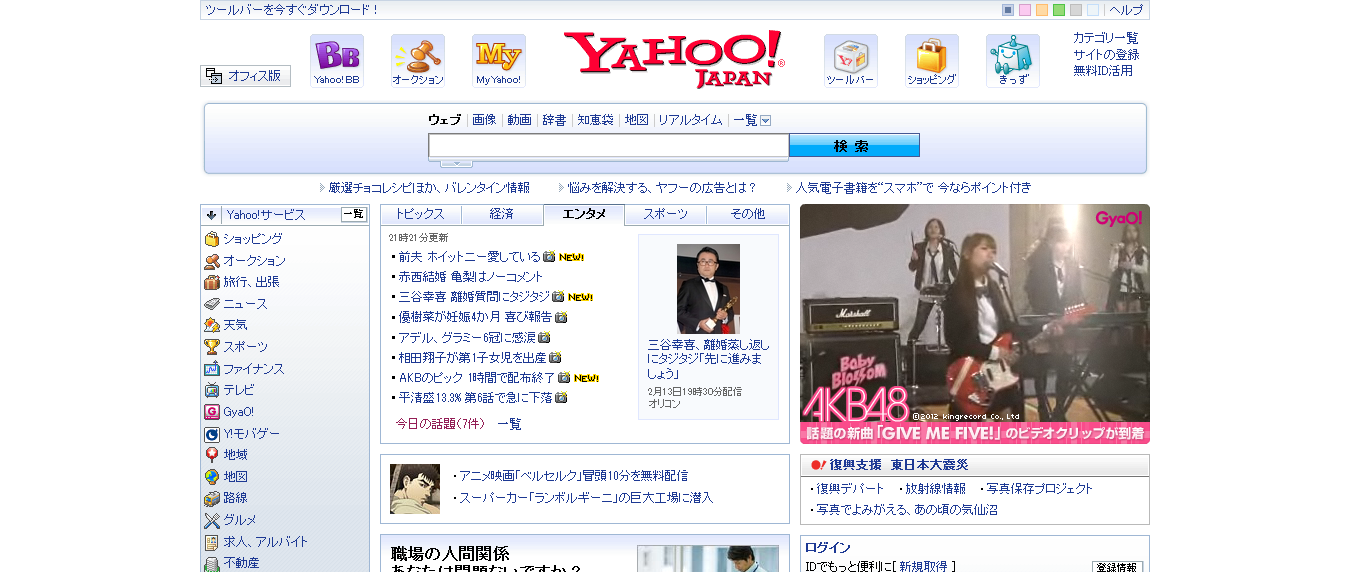Expand the arrow handle below the search box

456,163
